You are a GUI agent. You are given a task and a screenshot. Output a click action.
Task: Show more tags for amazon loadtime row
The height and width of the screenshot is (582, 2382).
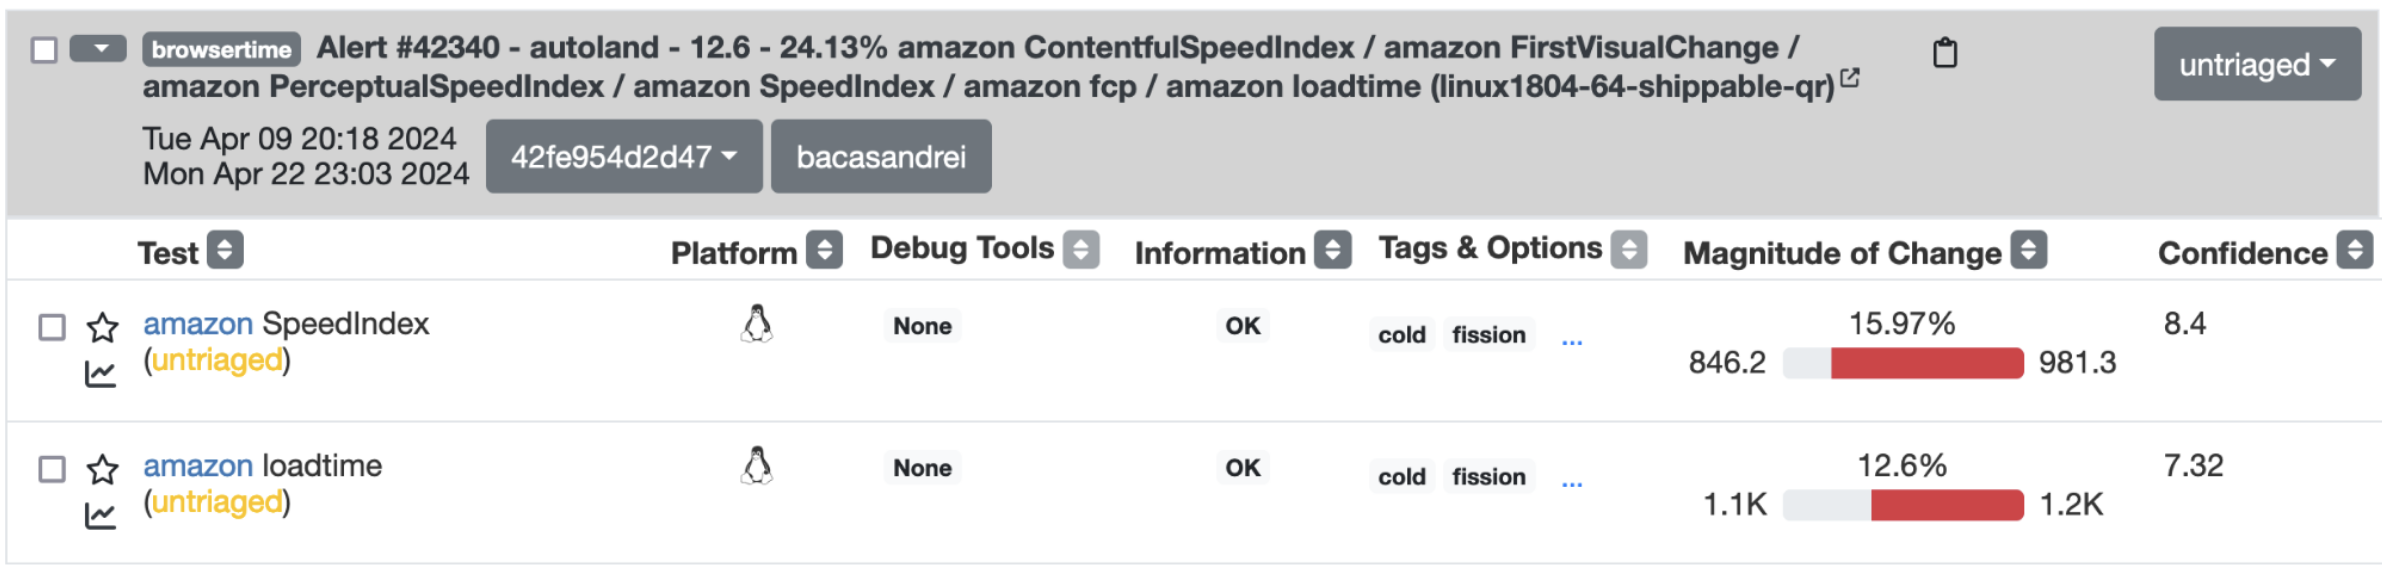(1572, 483)
